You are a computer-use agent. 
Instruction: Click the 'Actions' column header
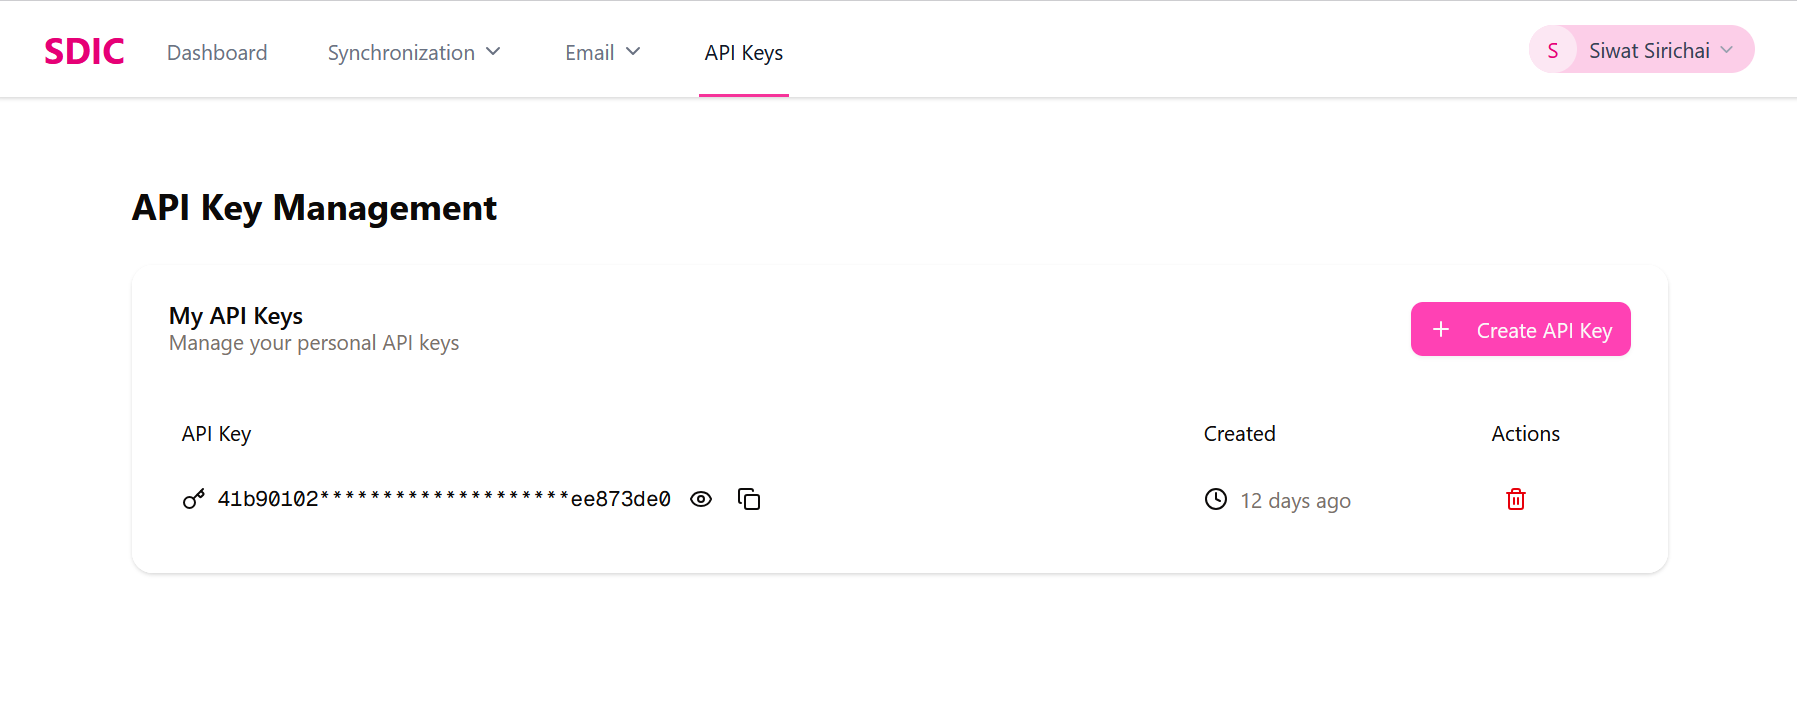coord(1525,433)
